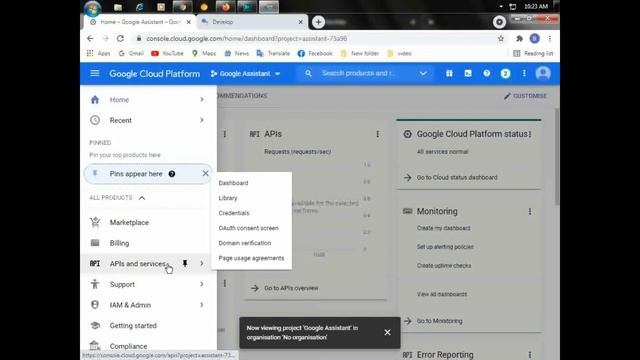Screen dimensions: 640x360
Task: Open the help question mark icon in header
Action: coord(487,73)
